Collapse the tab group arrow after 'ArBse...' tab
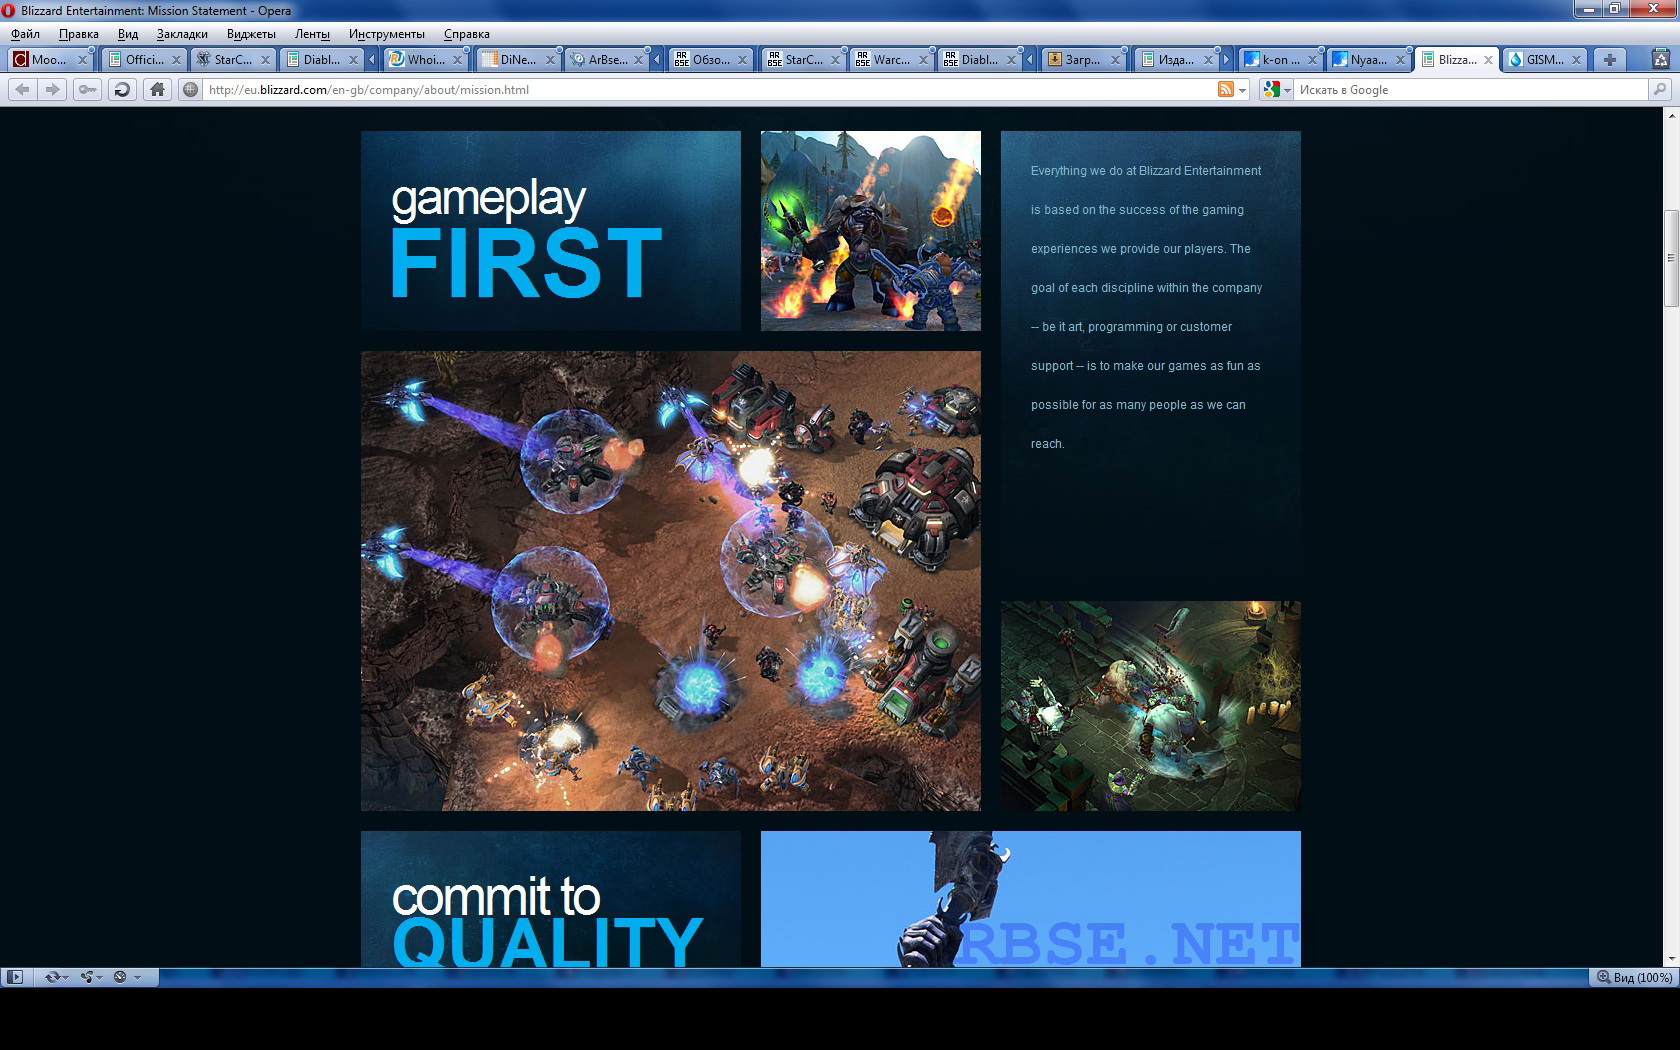 click(x=657, y=60)
